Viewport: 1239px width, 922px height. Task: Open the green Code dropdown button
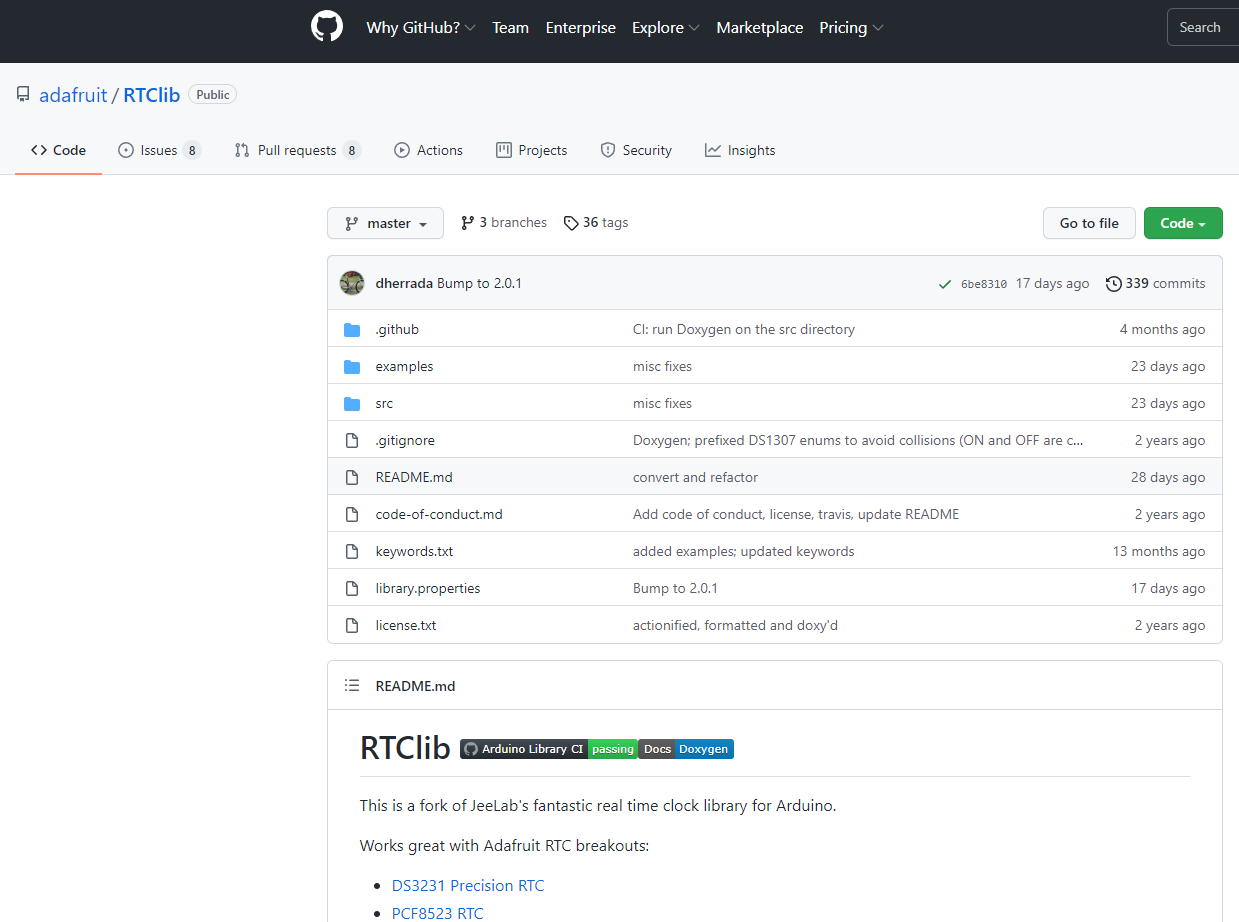coord(1183,223)
